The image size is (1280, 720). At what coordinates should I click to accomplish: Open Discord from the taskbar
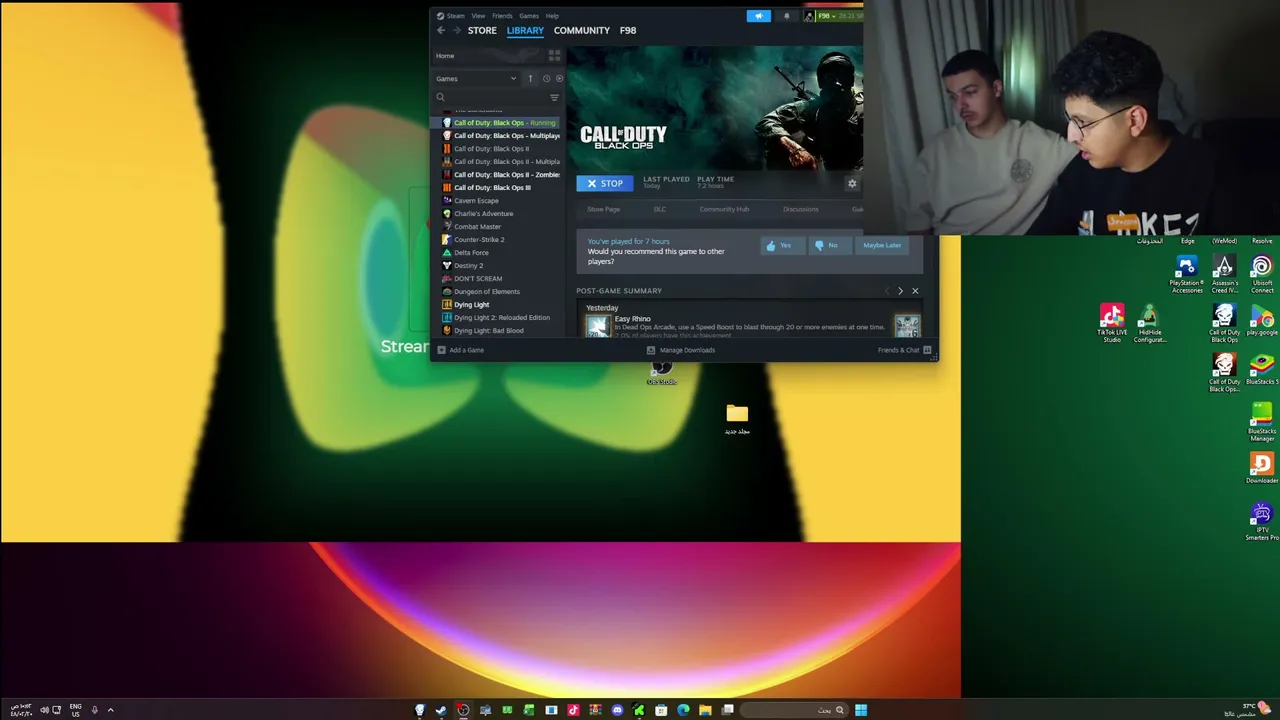pos(617,711)
